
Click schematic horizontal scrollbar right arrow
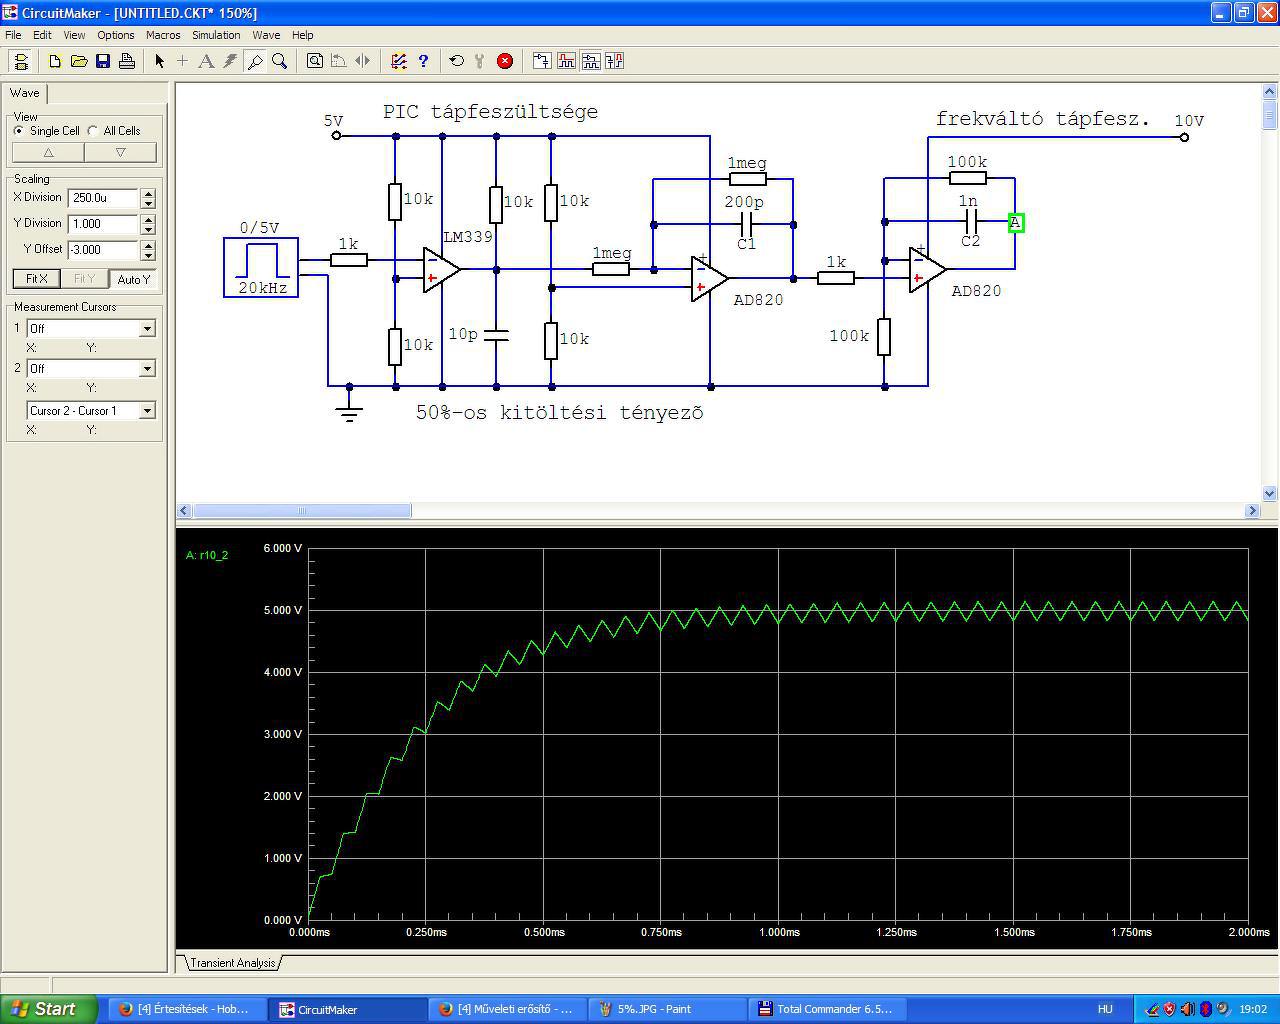point(1252,510)
